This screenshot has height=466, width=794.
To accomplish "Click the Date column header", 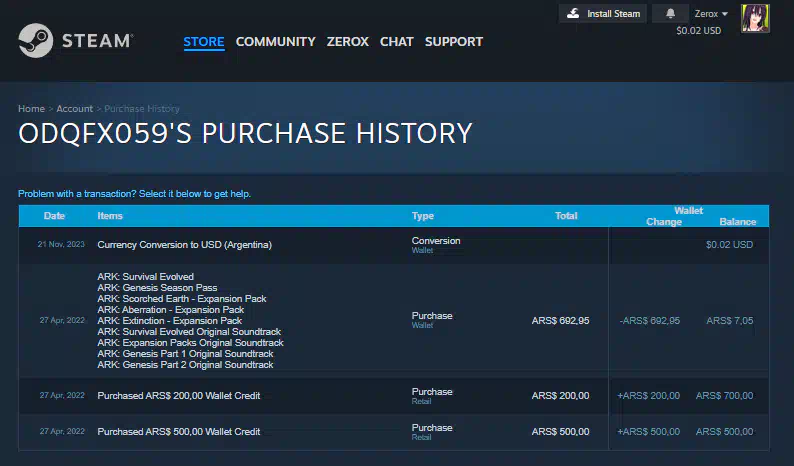I will coord(54,216).
